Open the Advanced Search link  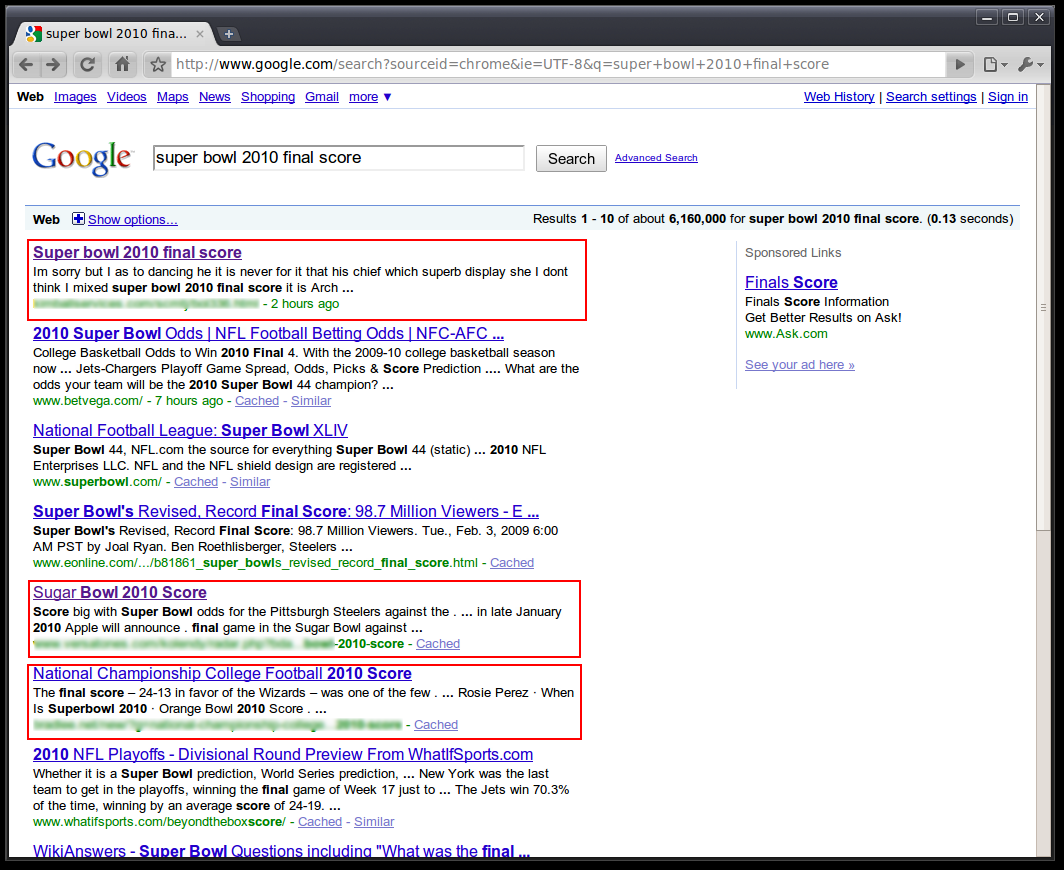[x=656, y=157]
